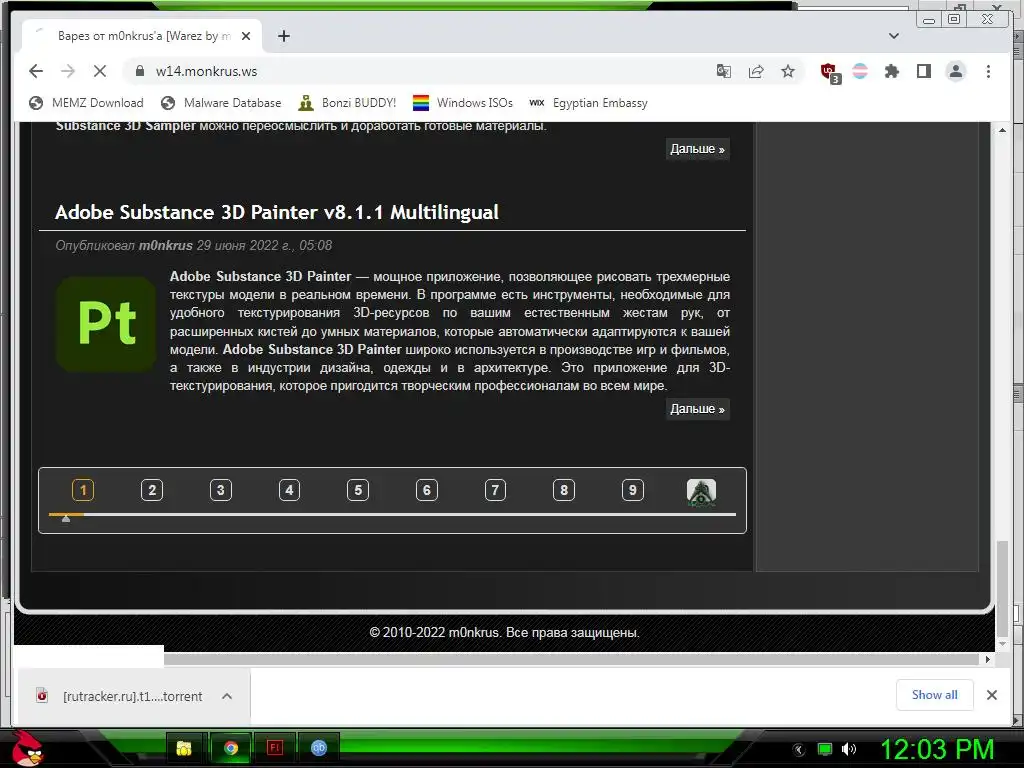
Task: Select the Варез от m0nkrus'a tab
Action: coord(142,36)
